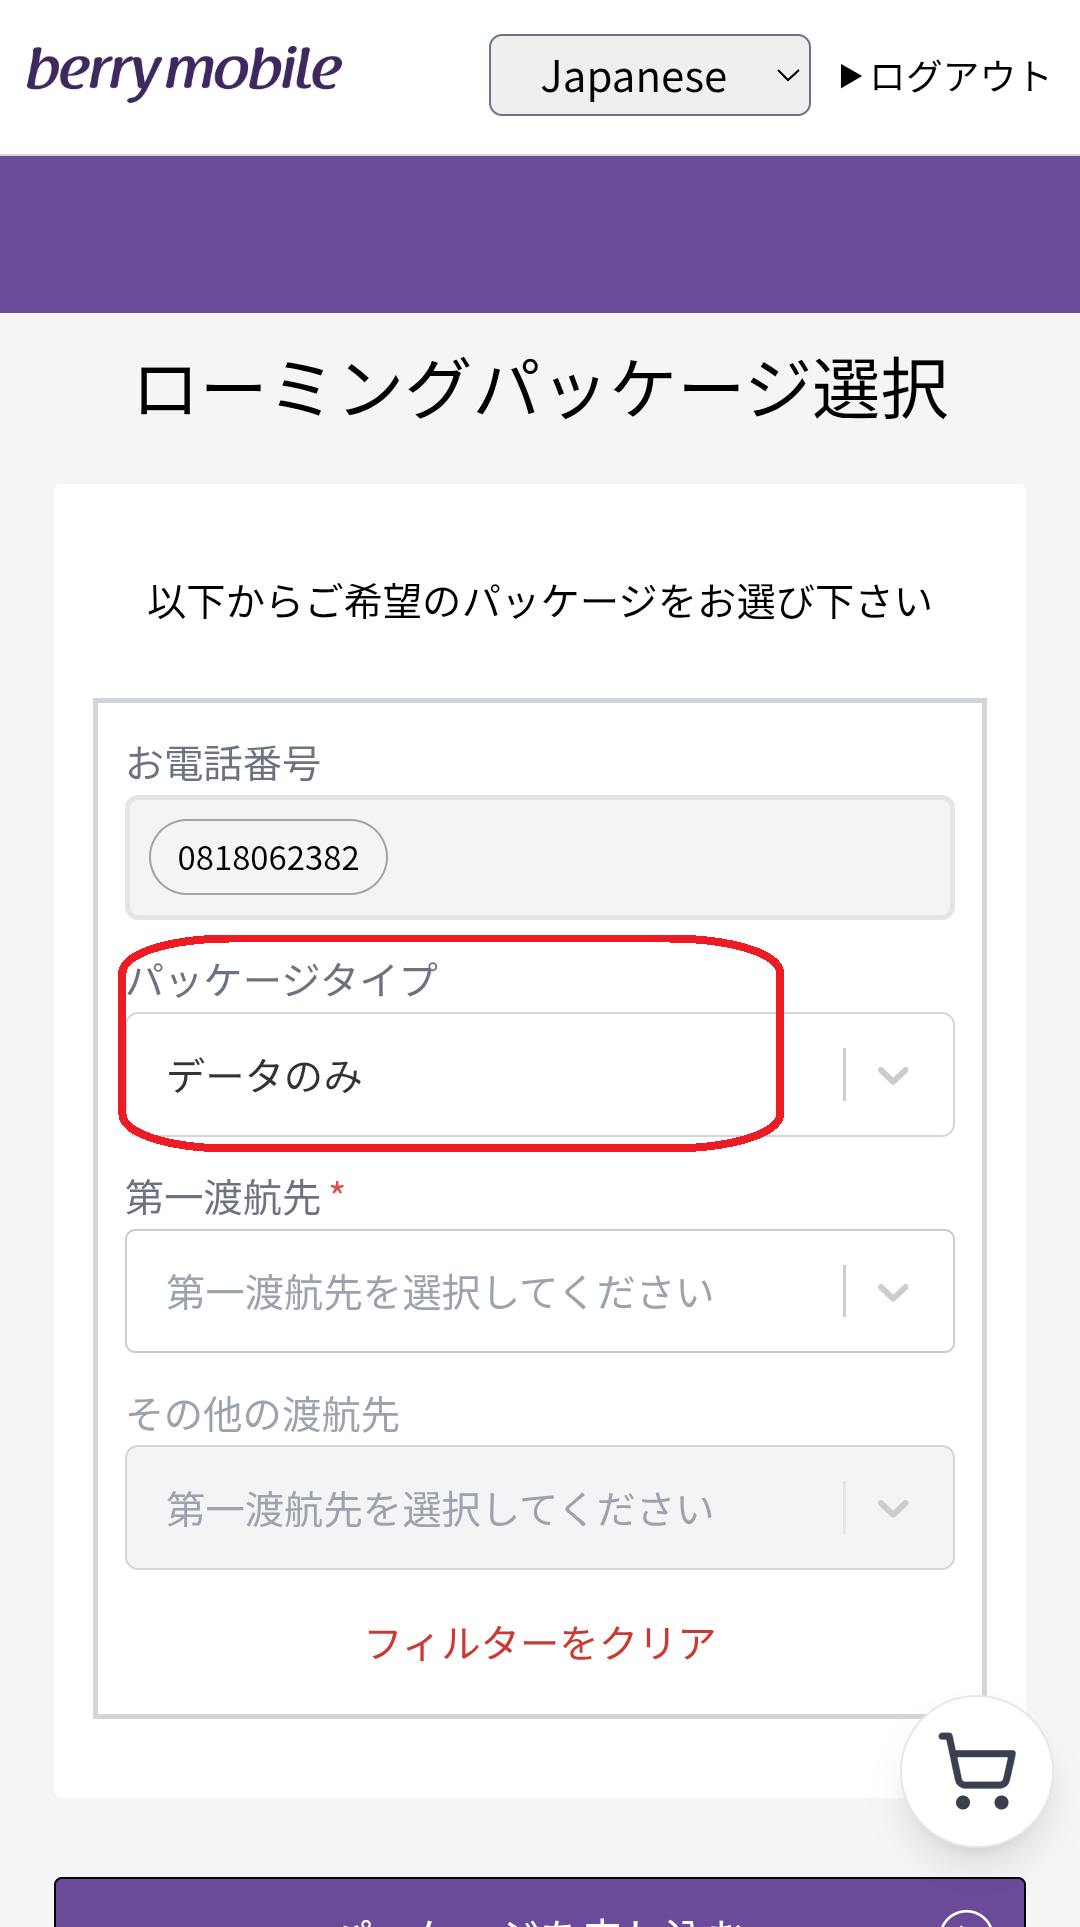Select phone number chip 0818062382

coord(268,857)
